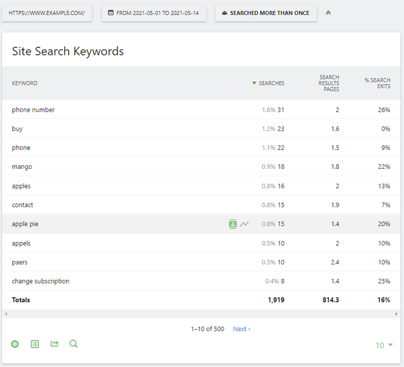404x367 pixels.
Task: Open segmented visitor log for apple pie
Action: [x=233, y=224]
